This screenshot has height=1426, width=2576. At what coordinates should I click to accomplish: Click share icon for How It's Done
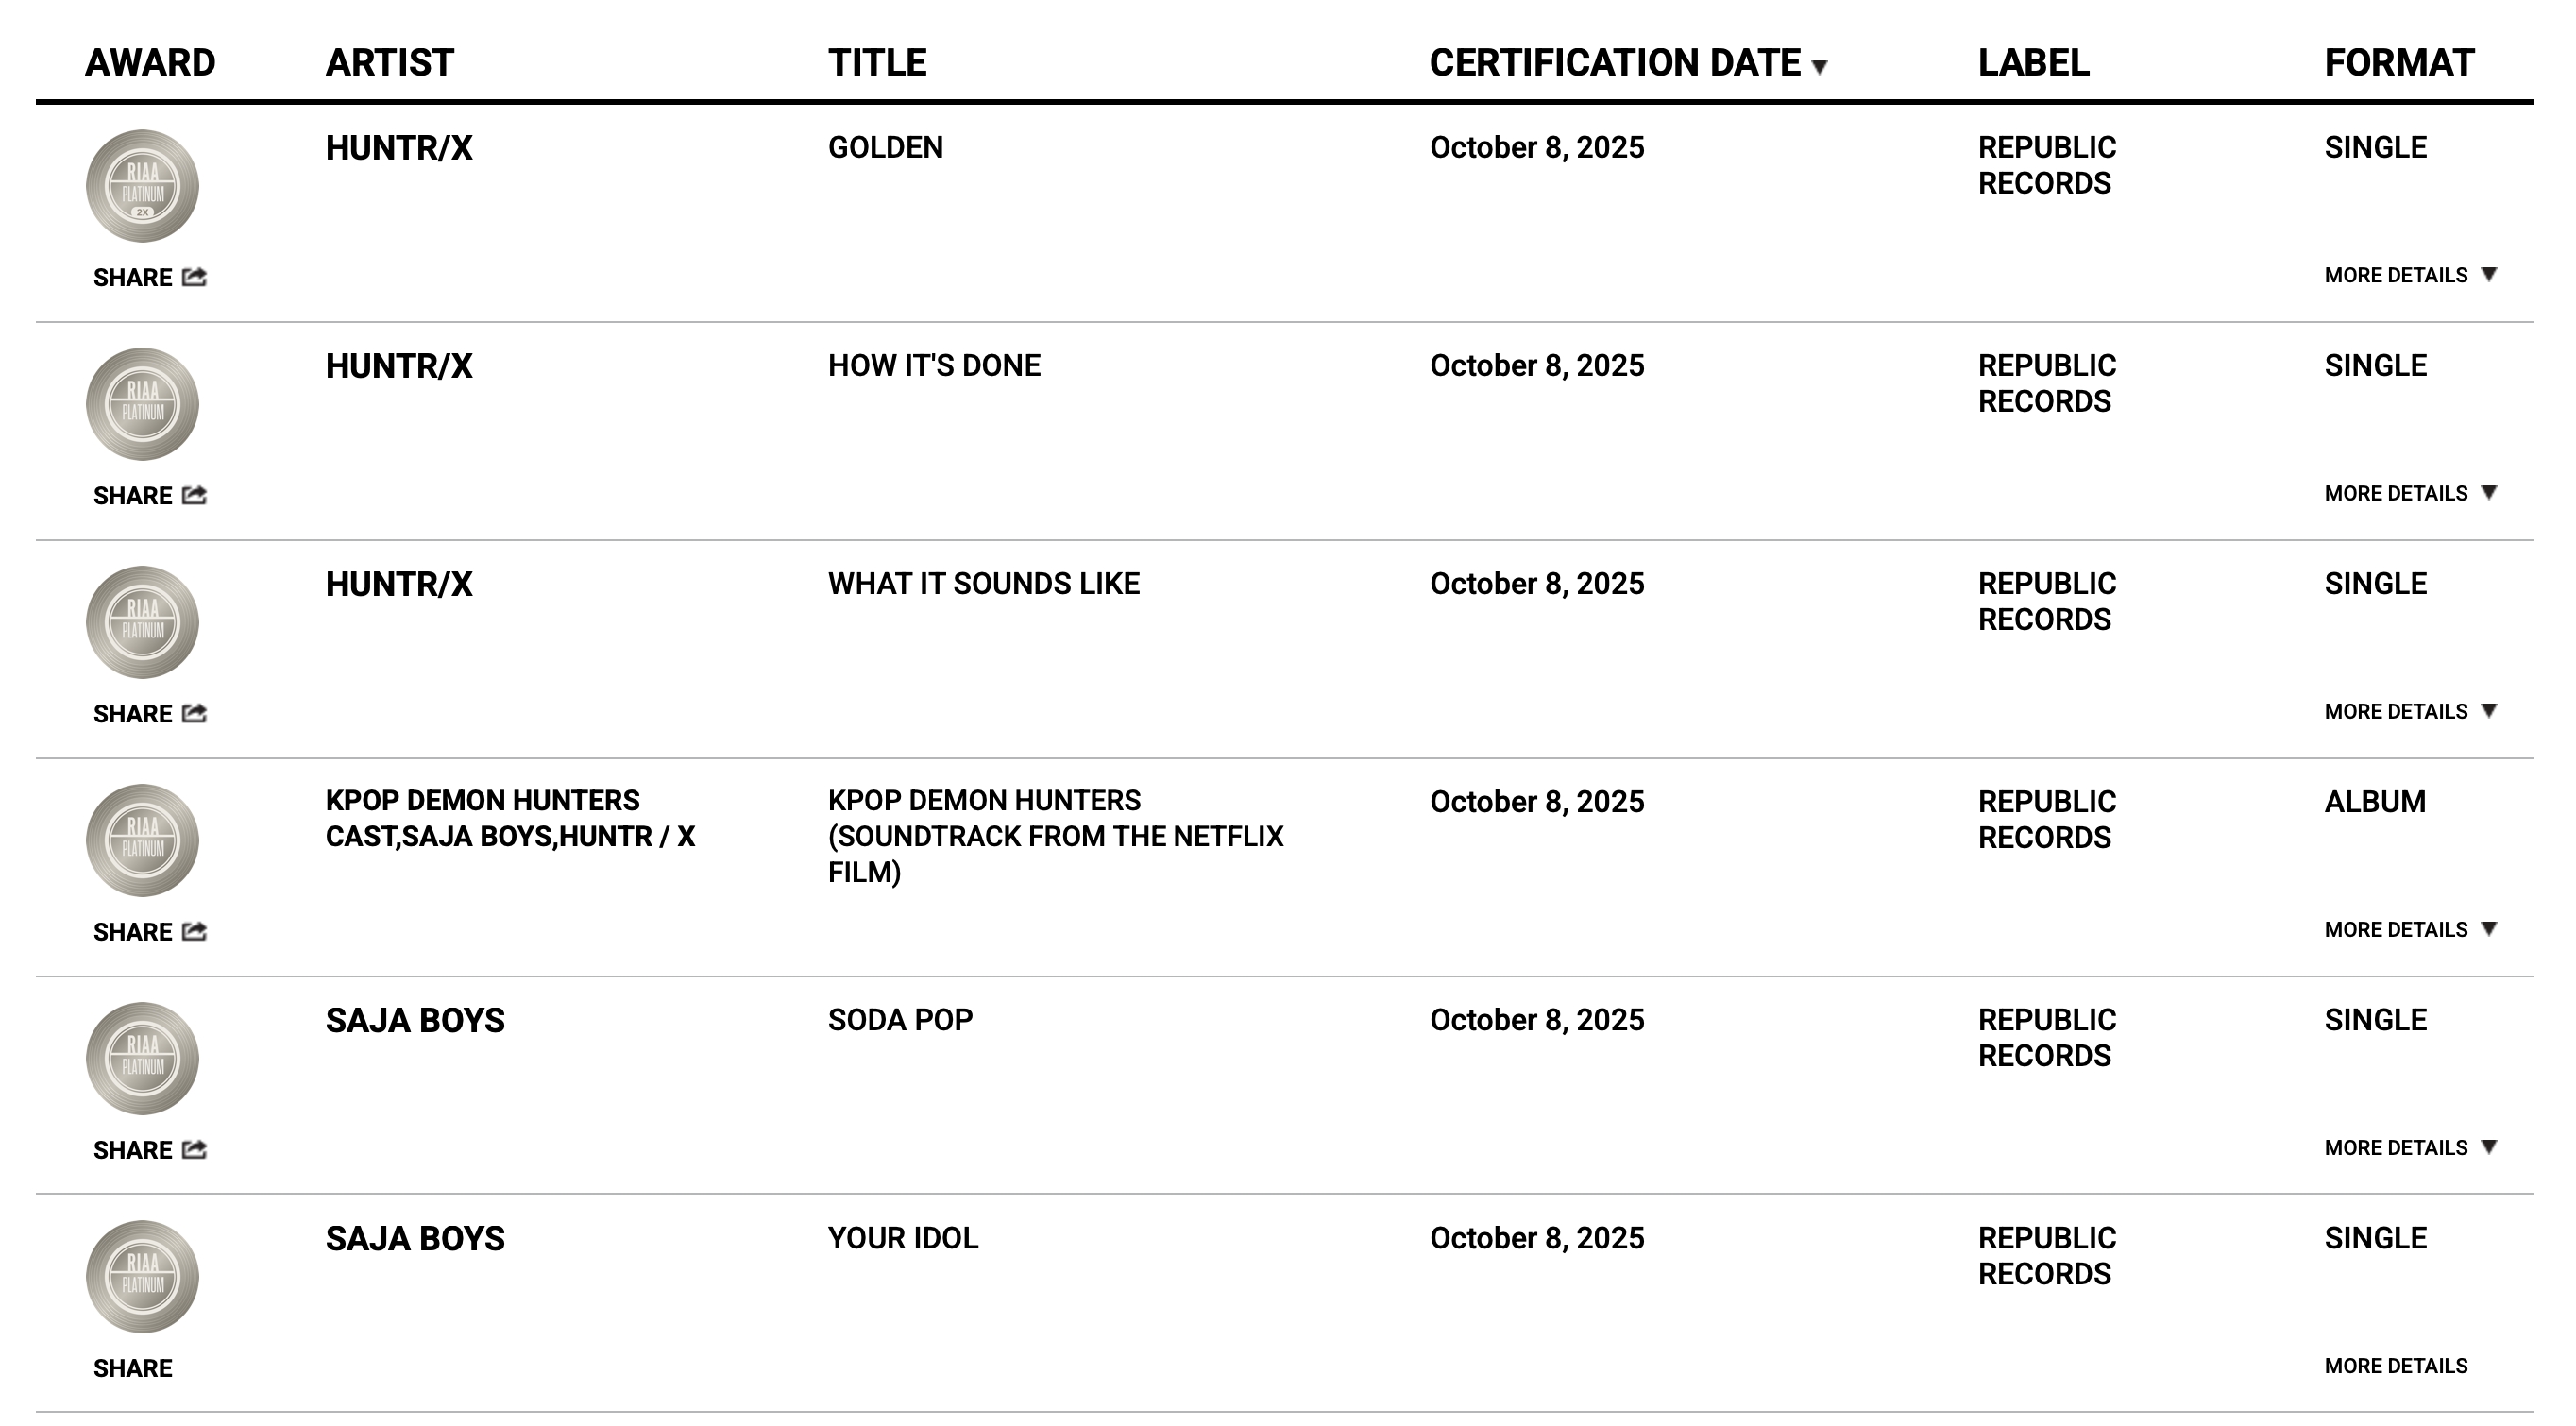pyautogui.click(x=194, y=495)
